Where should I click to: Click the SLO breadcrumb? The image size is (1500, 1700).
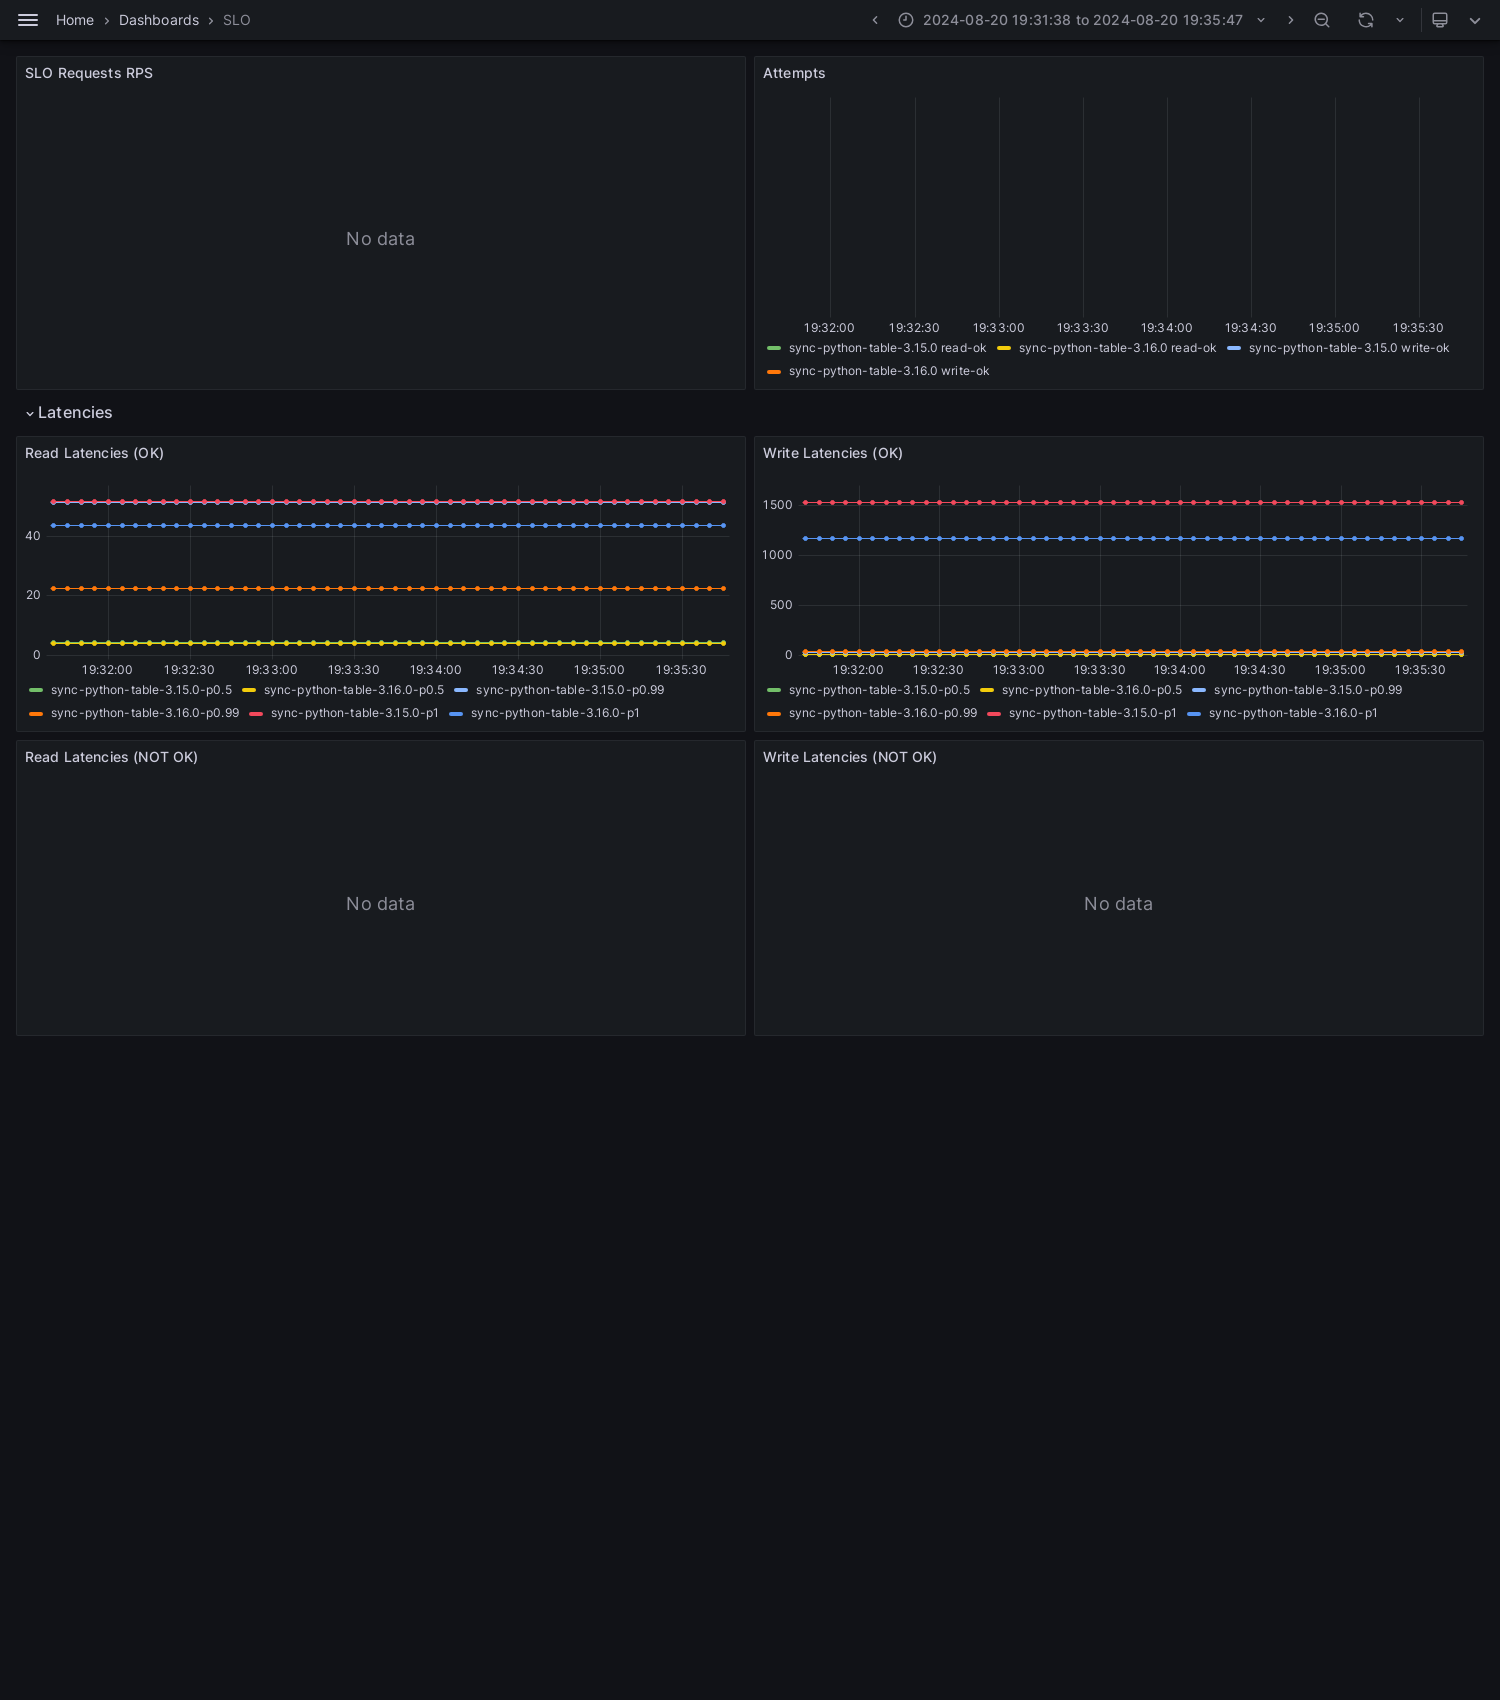(x=237, y=20)
